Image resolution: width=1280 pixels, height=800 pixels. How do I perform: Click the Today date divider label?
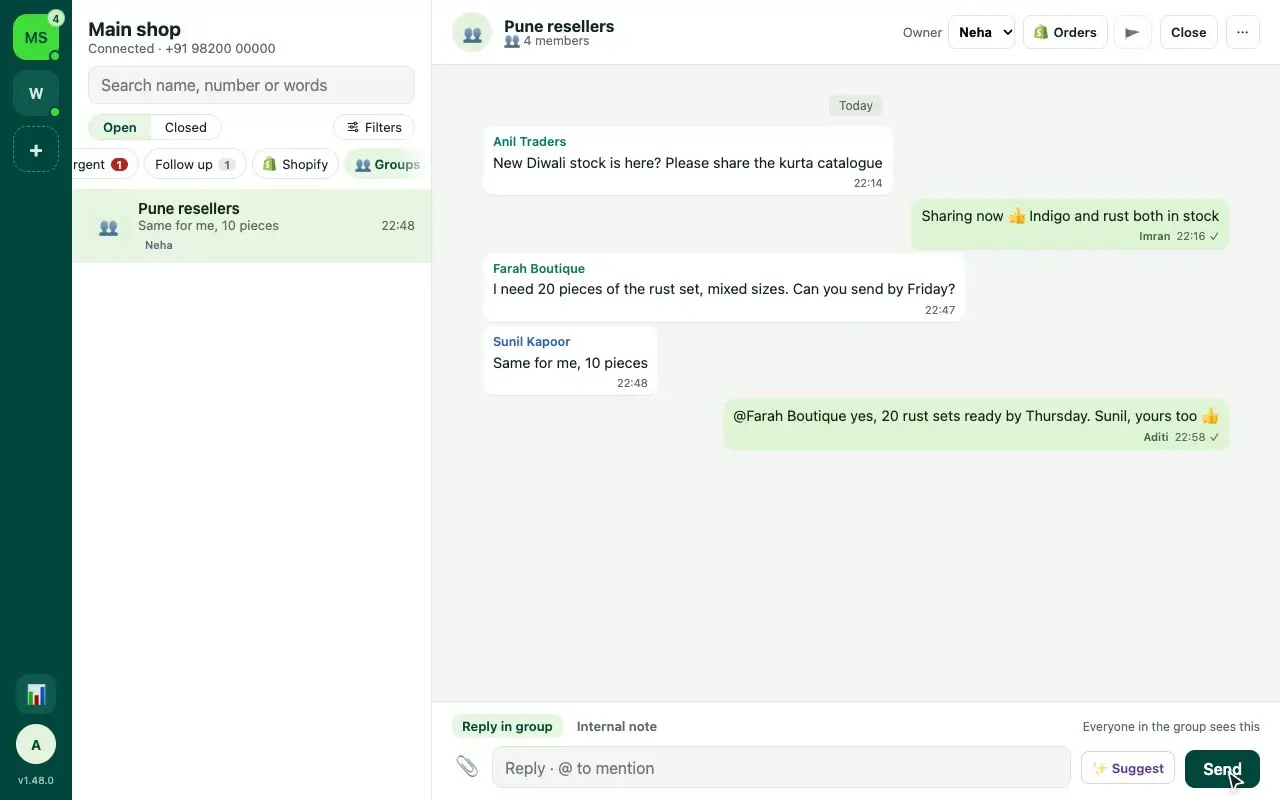856,105
